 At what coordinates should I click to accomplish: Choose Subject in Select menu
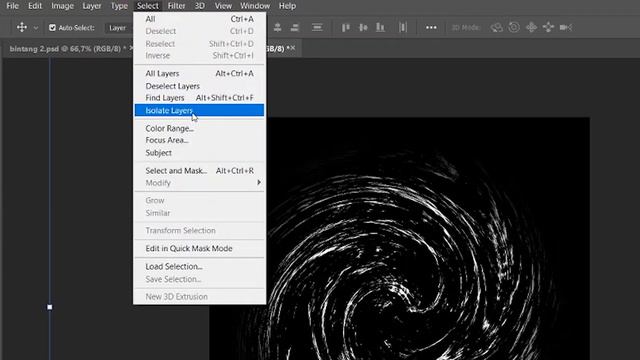coord(199,153)
